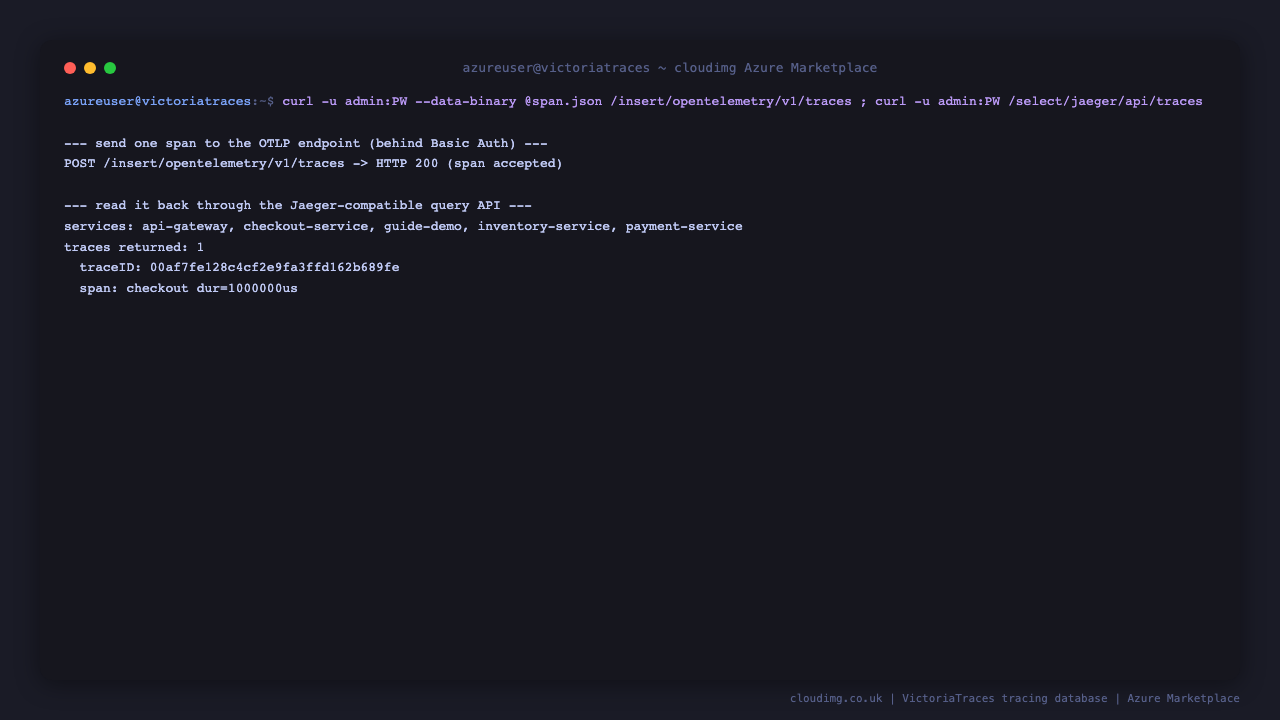Click 'inventory-service' in services list
1280x720 pixels.
click(544, 226)
